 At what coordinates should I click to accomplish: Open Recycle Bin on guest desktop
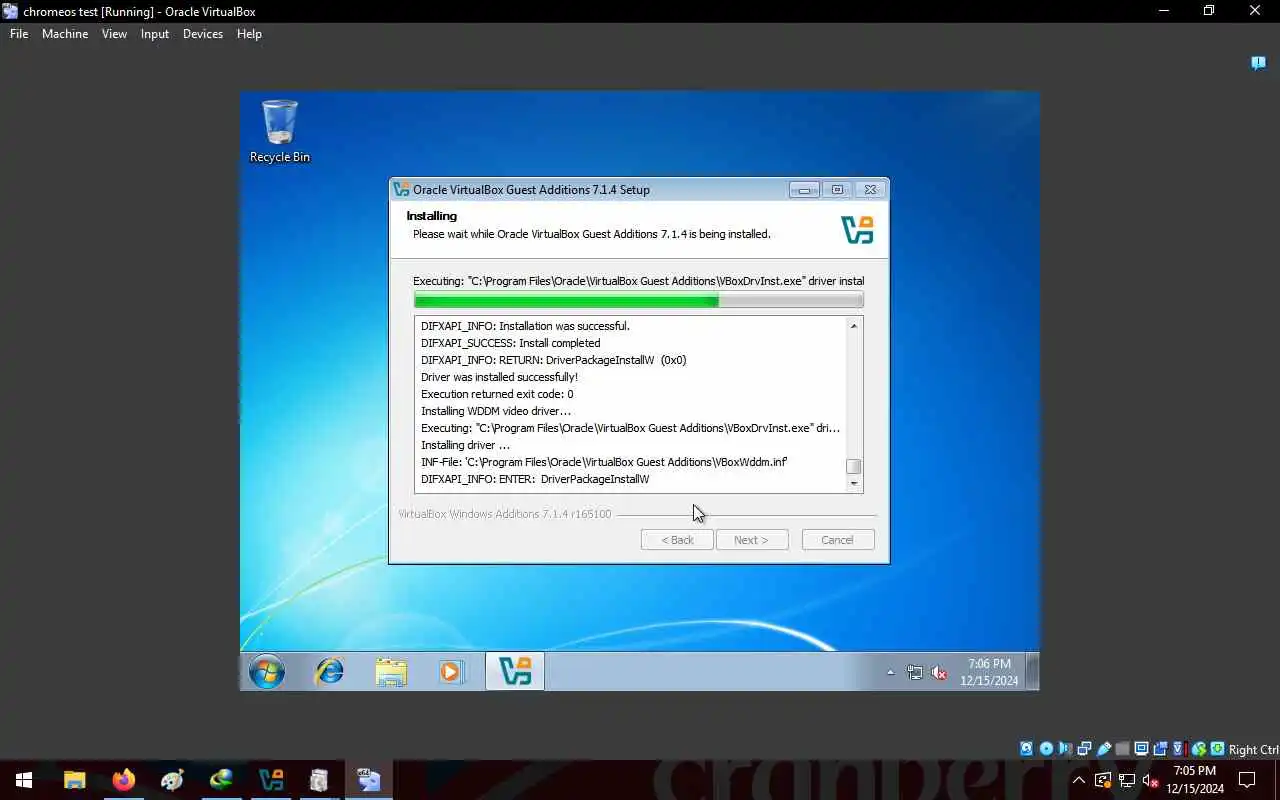[x=280, y=131]
